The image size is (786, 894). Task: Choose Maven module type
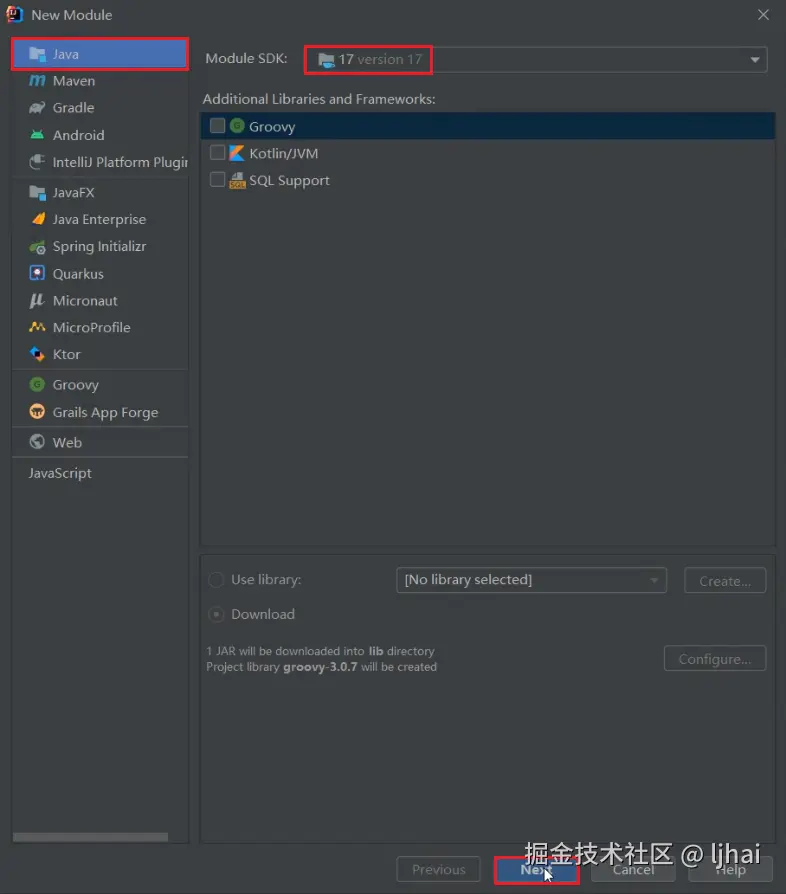click(x=100, y=81)
